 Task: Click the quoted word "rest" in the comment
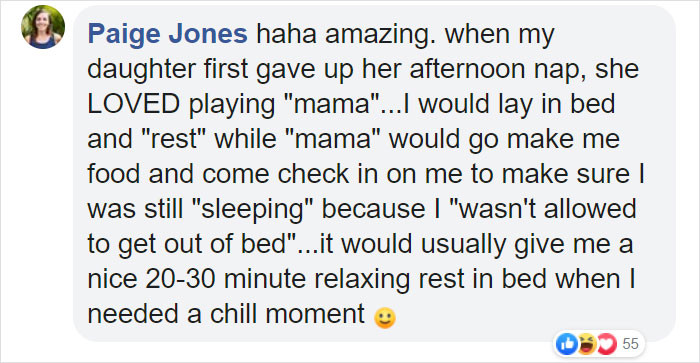[x=172, y=139]
